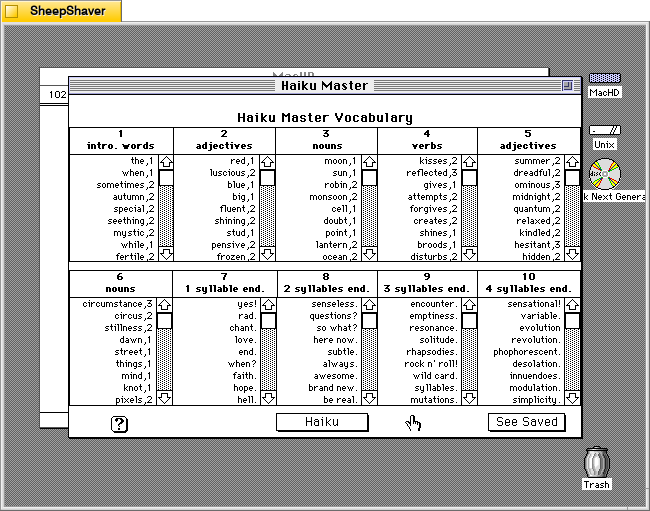Click down arrow of column 5 adjectives
This screenshot has height=511, width=650.
[x=572, y=254]
